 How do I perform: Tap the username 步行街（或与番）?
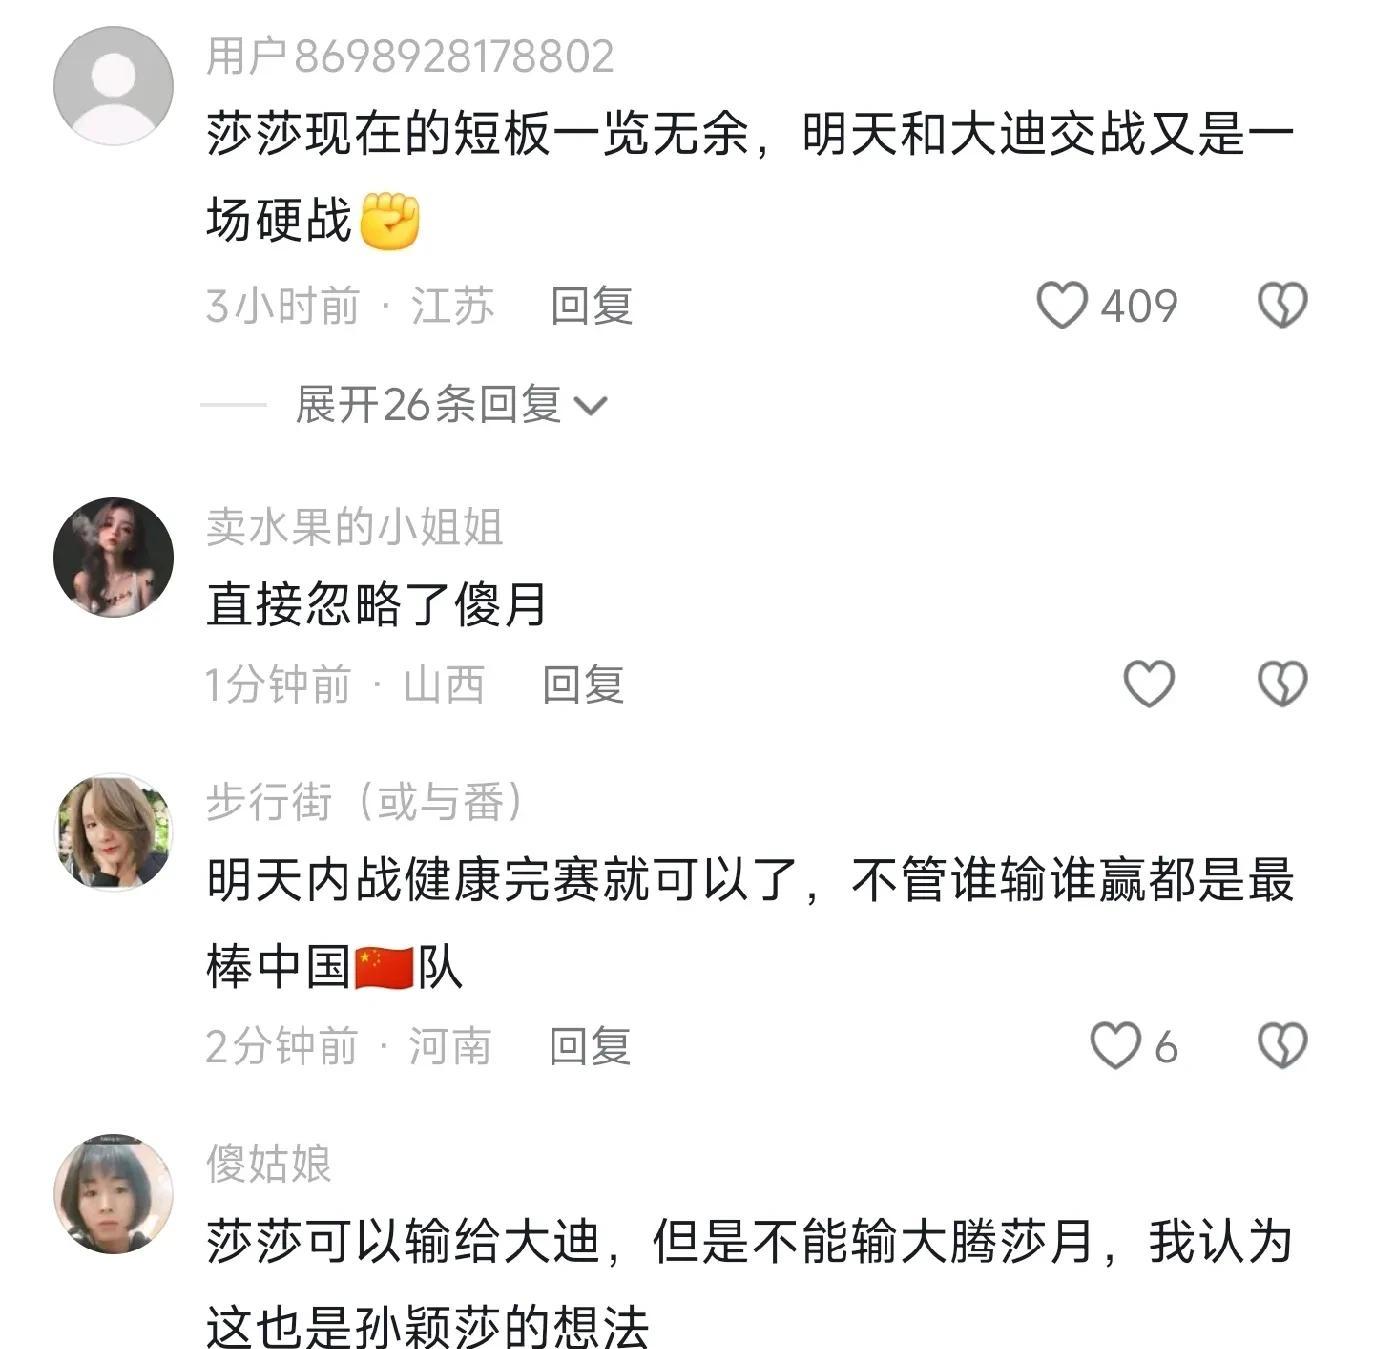click(364, 802)
